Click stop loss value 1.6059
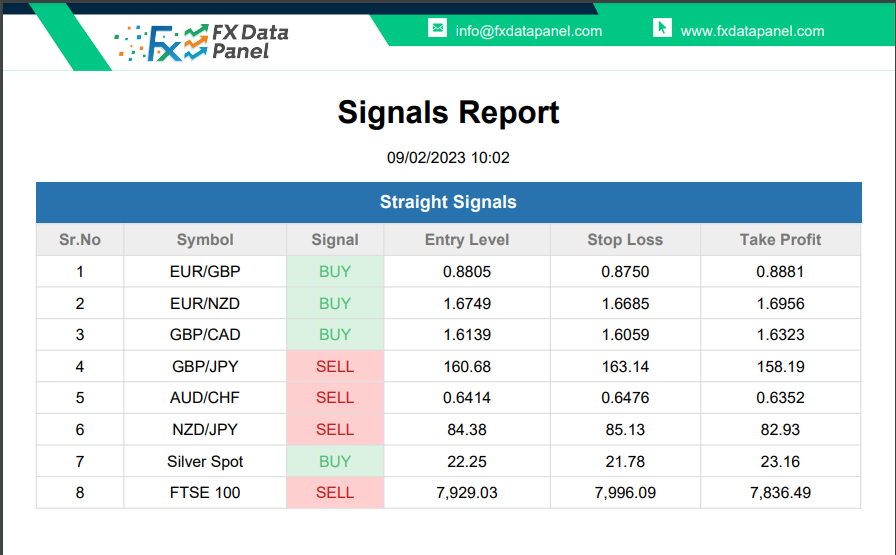The image size is (896, 555). point(625,334)
